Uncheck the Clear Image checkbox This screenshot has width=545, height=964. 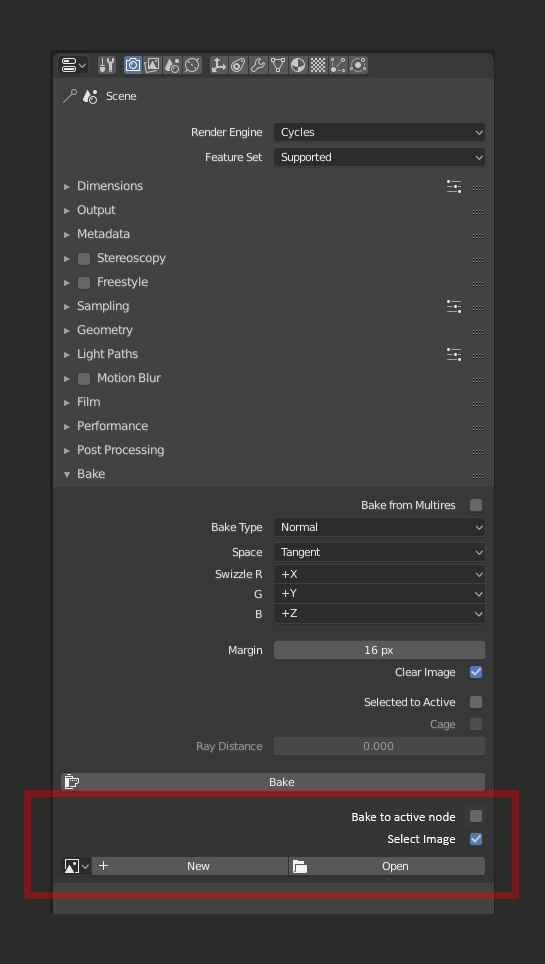point(476,672)
